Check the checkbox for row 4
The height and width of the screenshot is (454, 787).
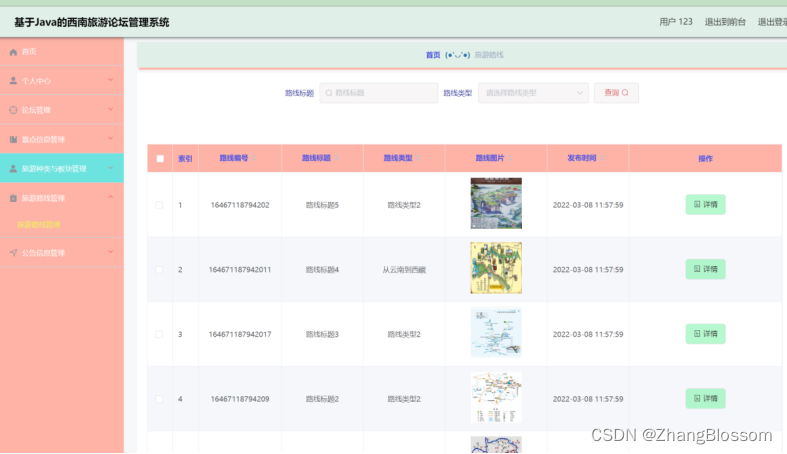(159, 399)
